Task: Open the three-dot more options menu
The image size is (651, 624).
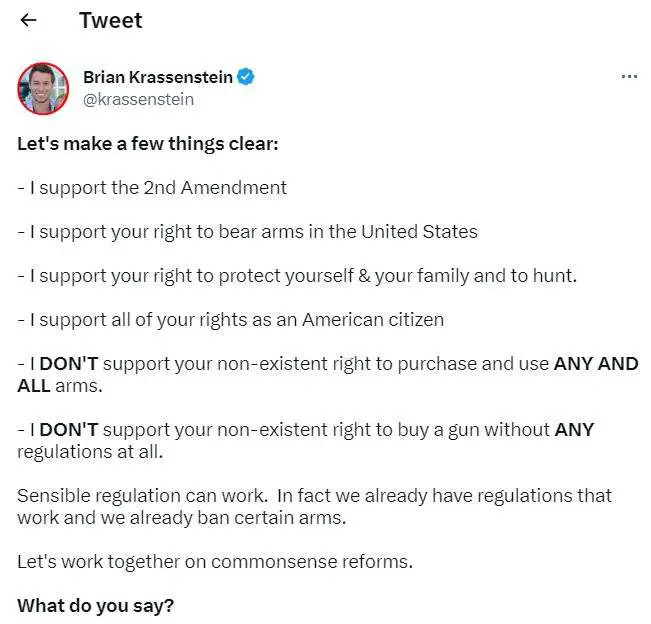Action: (x=629, y=76)
